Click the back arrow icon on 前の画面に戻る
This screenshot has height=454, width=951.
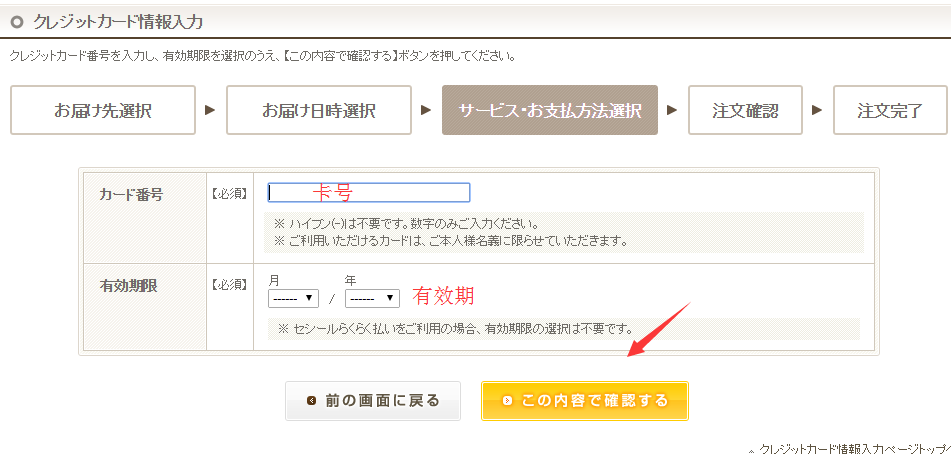coord(312,401)
